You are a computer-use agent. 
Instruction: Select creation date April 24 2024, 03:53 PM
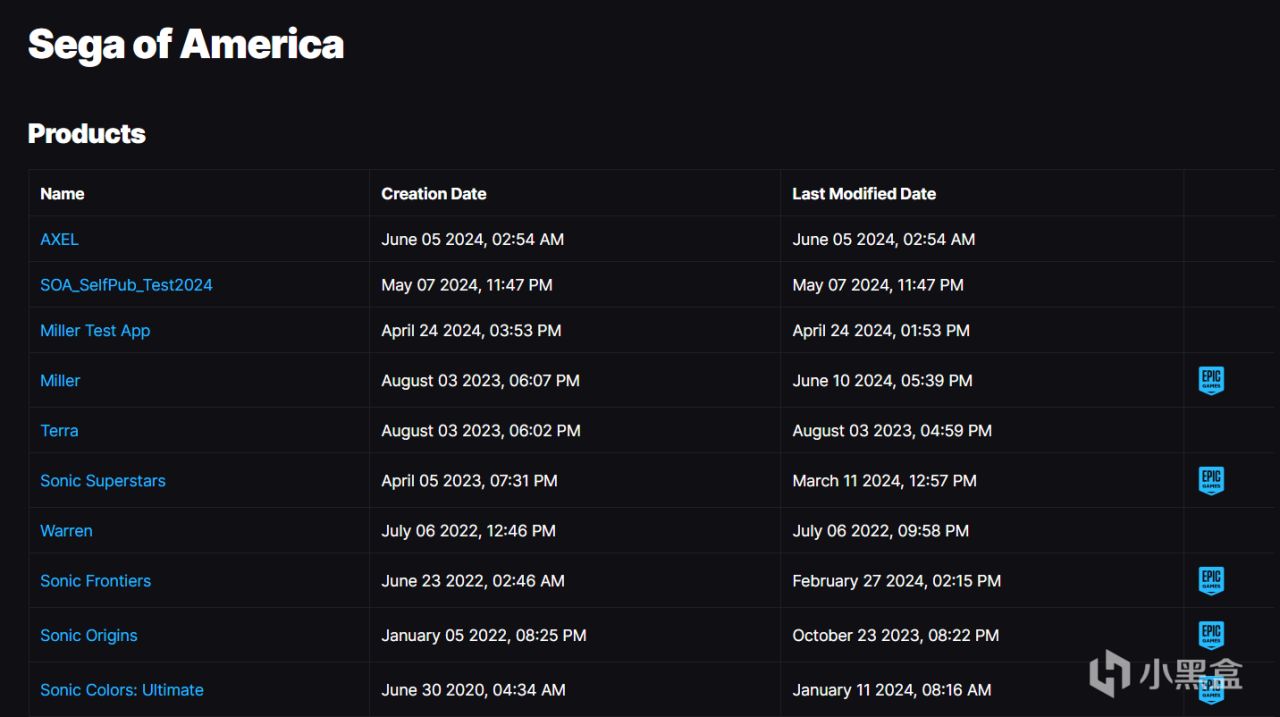(x=471, y=330)
